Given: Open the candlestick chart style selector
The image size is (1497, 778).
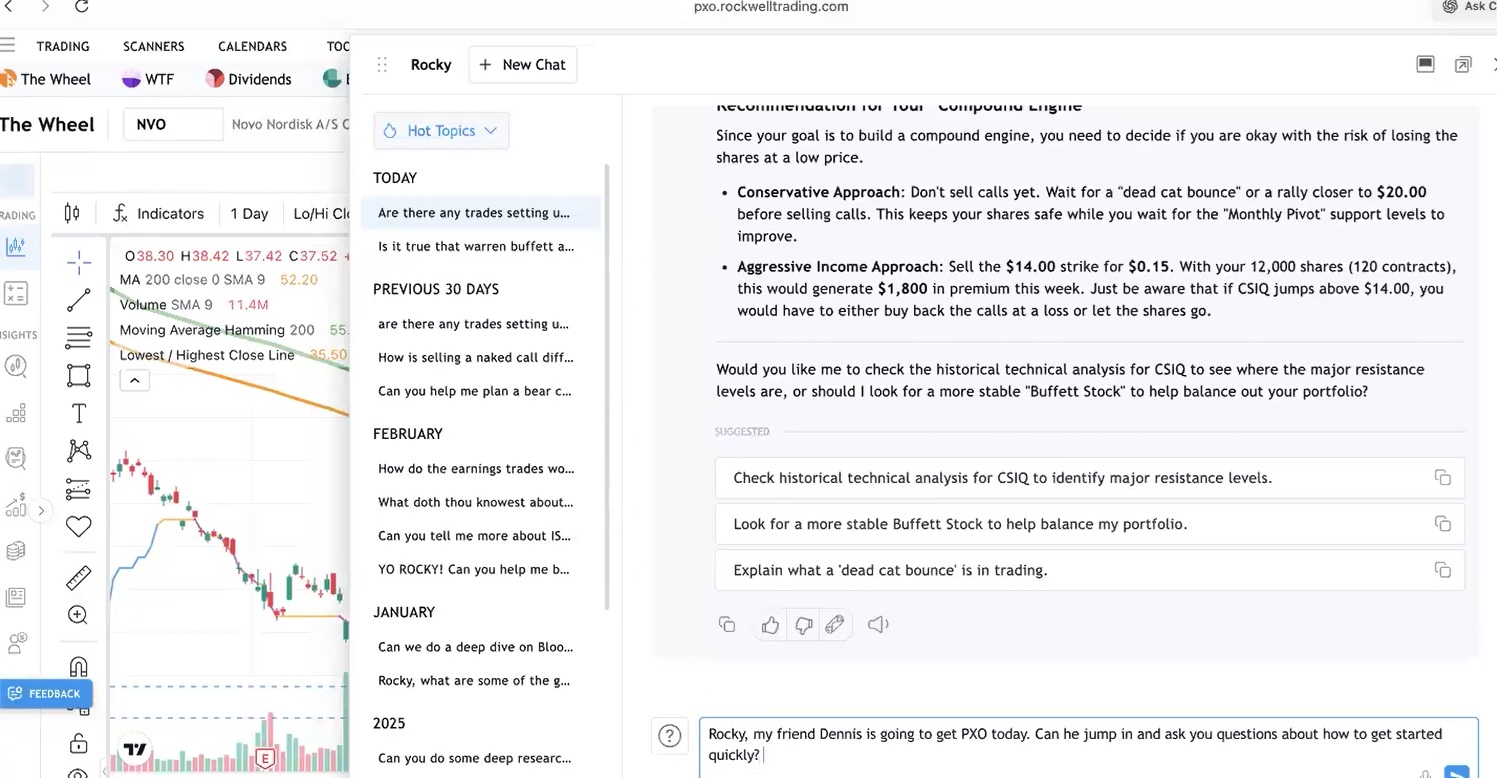Looking at the screenshot, I should pyautogui.click(x=72, y=213).
